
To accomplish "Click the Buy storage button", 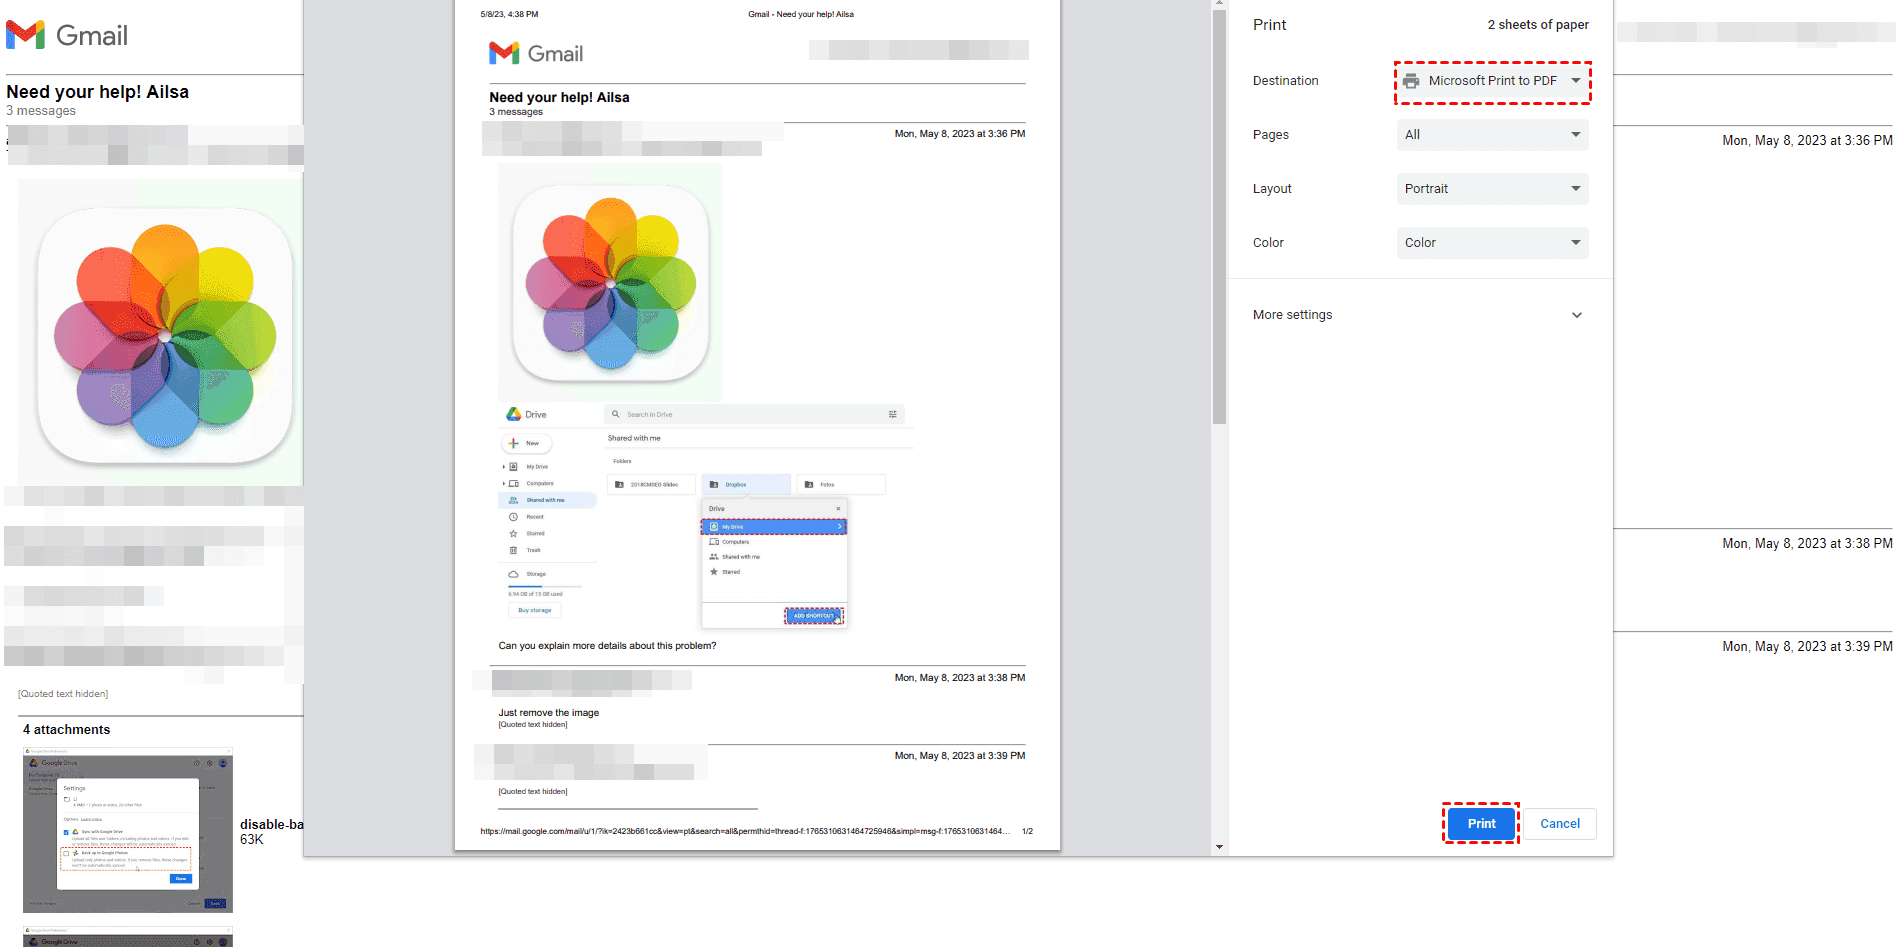I will 535,610.
